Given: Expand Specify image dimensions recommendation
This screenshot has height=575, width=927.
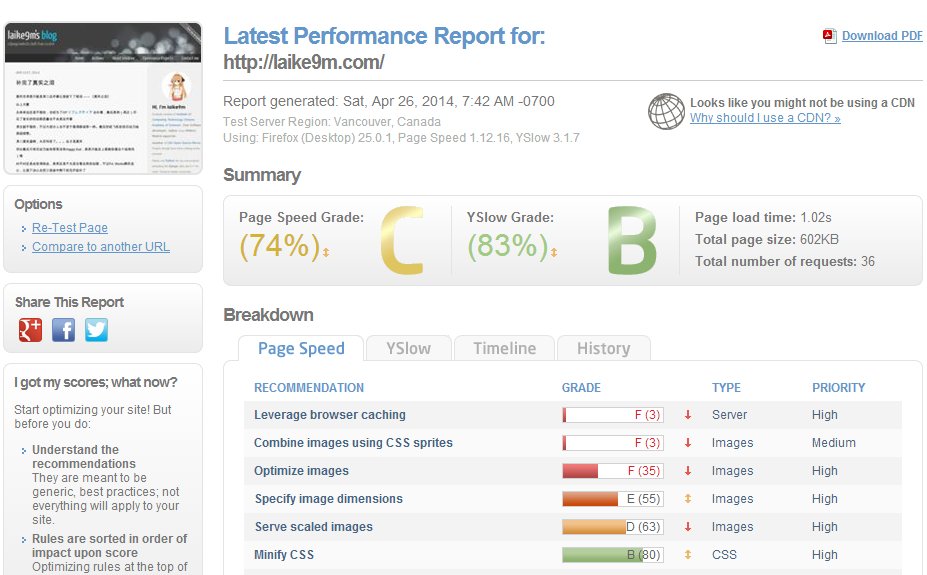Looking at the screenshot, I should pos(329,499).
